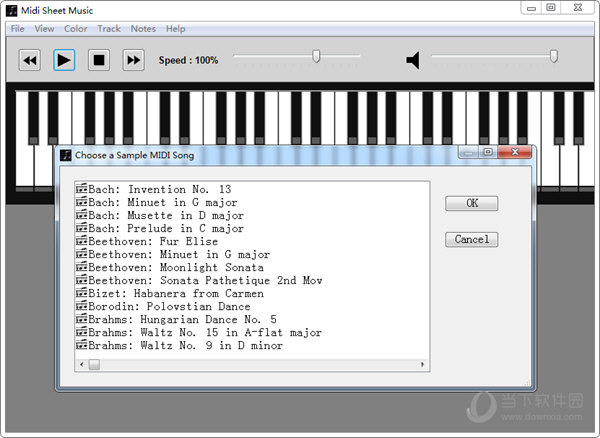Maximize the Midi Sheet Music main window
Screen dimensions: 600x438
(x=551, y=7)
